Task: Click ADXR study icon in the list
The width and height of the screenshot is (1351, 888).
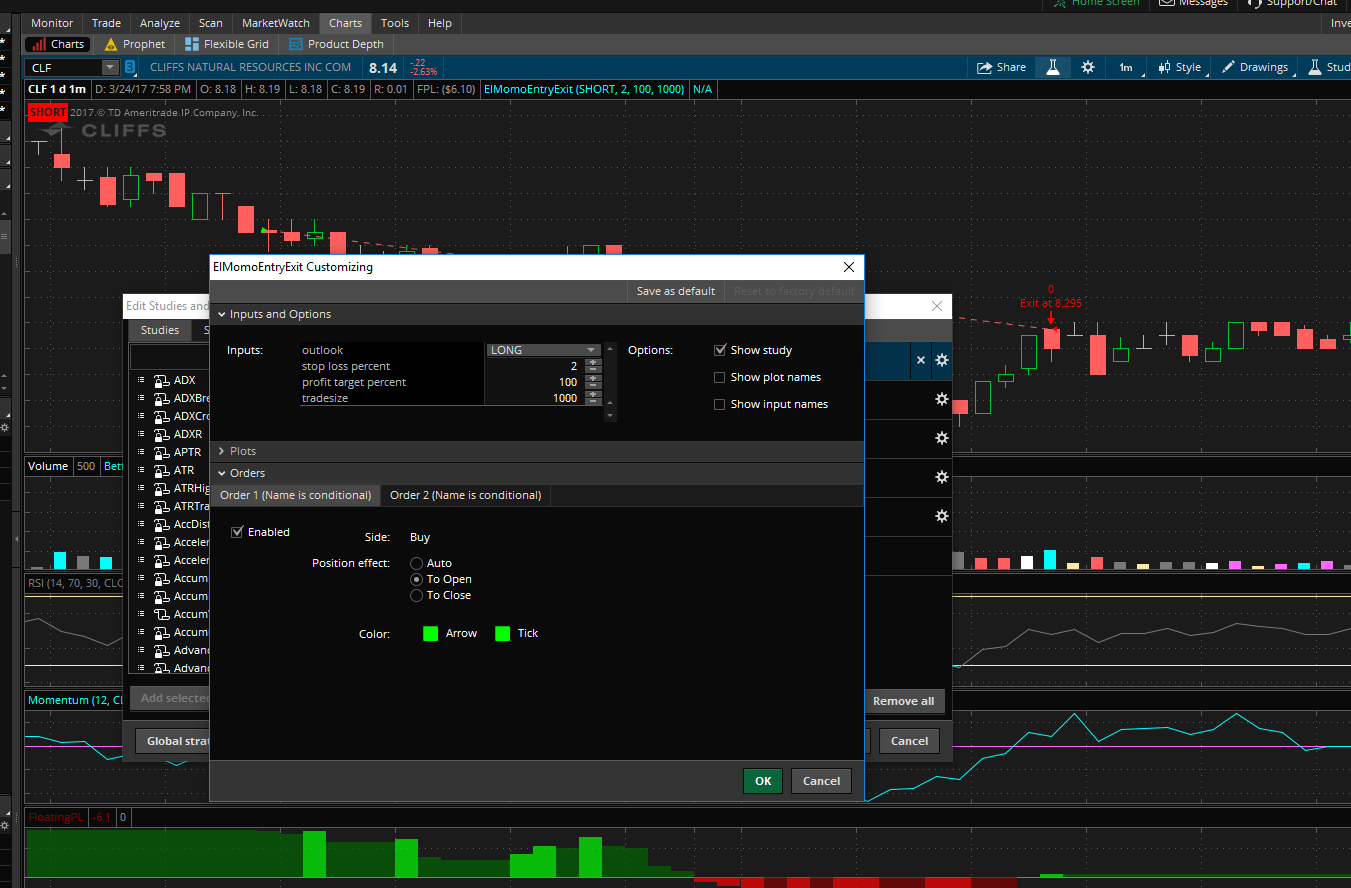Action: tap(161, 434)
